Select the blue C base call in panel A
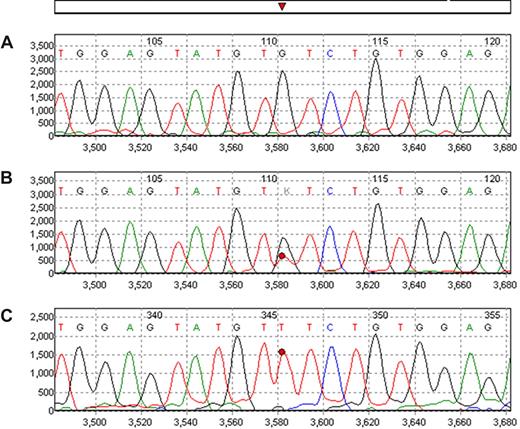Viewport: 520px width, 429px height. pyautogui.click(x=330, y=53)
